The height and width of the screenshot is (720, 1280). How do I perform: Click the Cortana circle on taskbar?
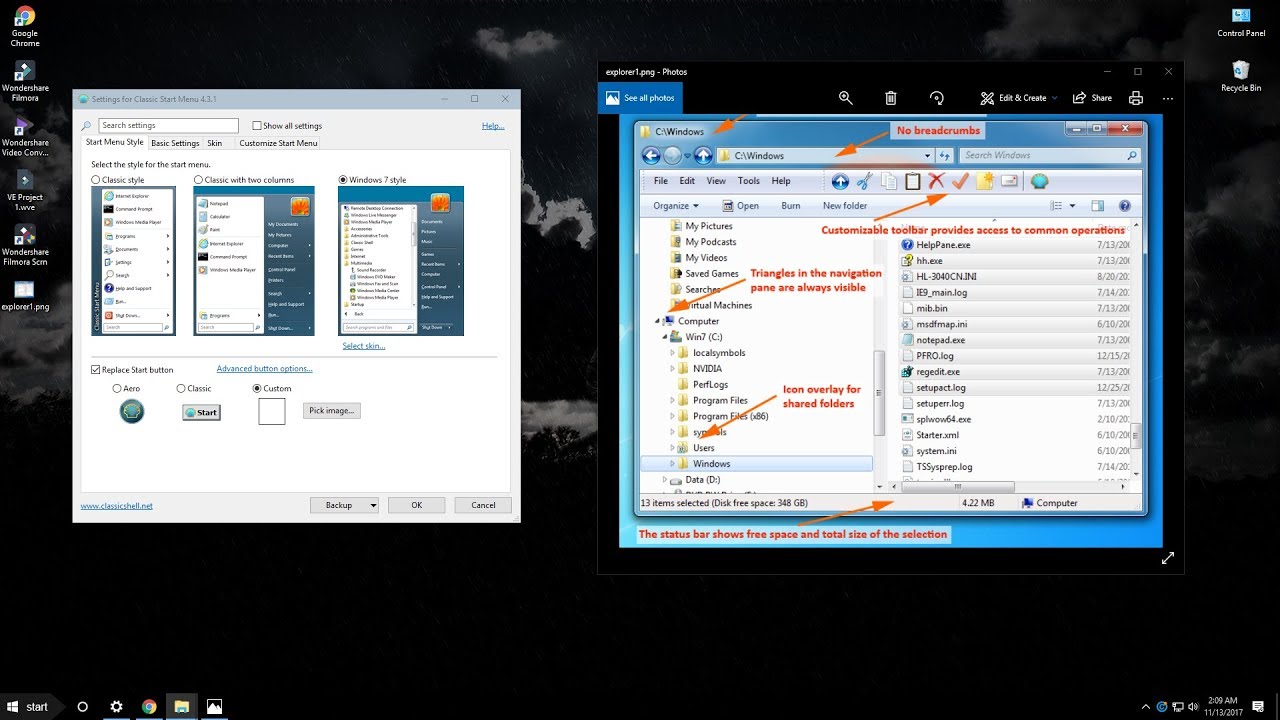(x=83, y=706)
